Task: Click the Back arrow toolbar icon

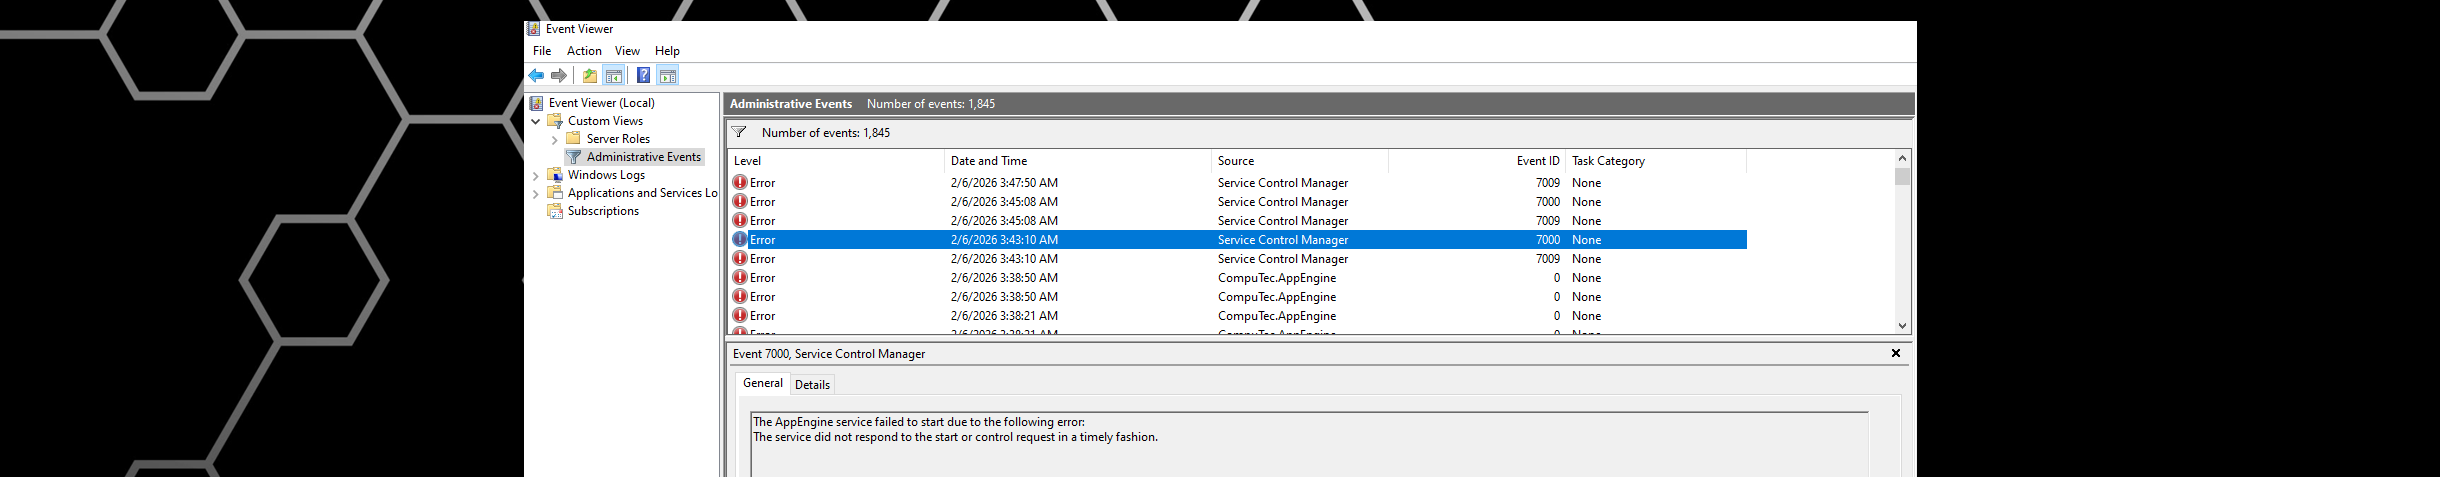Action: 536,76
